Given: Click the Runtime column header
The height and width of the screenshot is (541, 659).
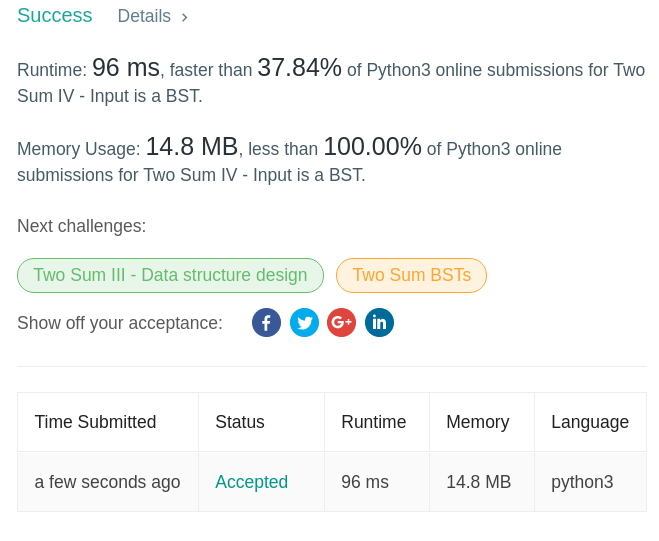Looking at the screenshot, I should click(373, 422).
